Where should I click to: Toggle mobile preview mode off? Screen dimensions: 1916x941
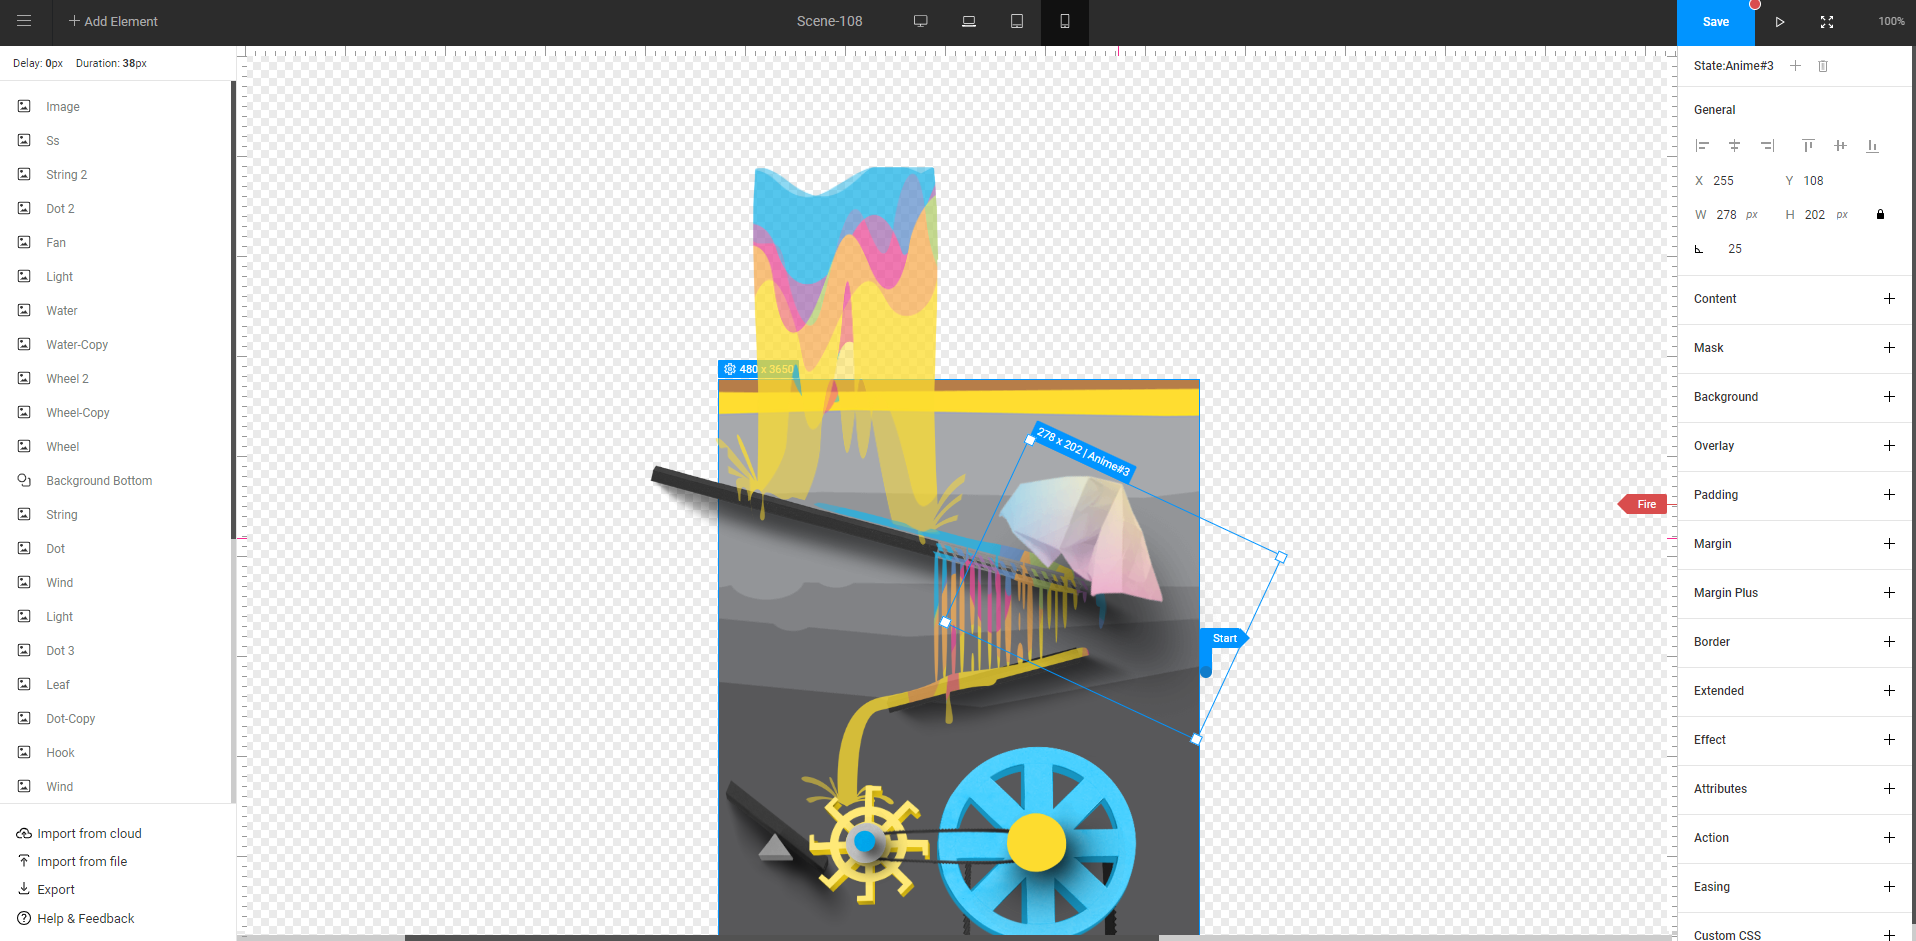click(x=1064, y=21)
